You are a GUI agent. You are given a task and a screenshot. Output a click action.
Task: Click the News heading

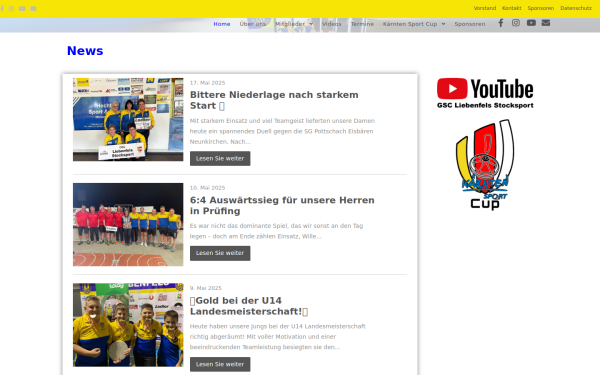[x=85, y=51]
